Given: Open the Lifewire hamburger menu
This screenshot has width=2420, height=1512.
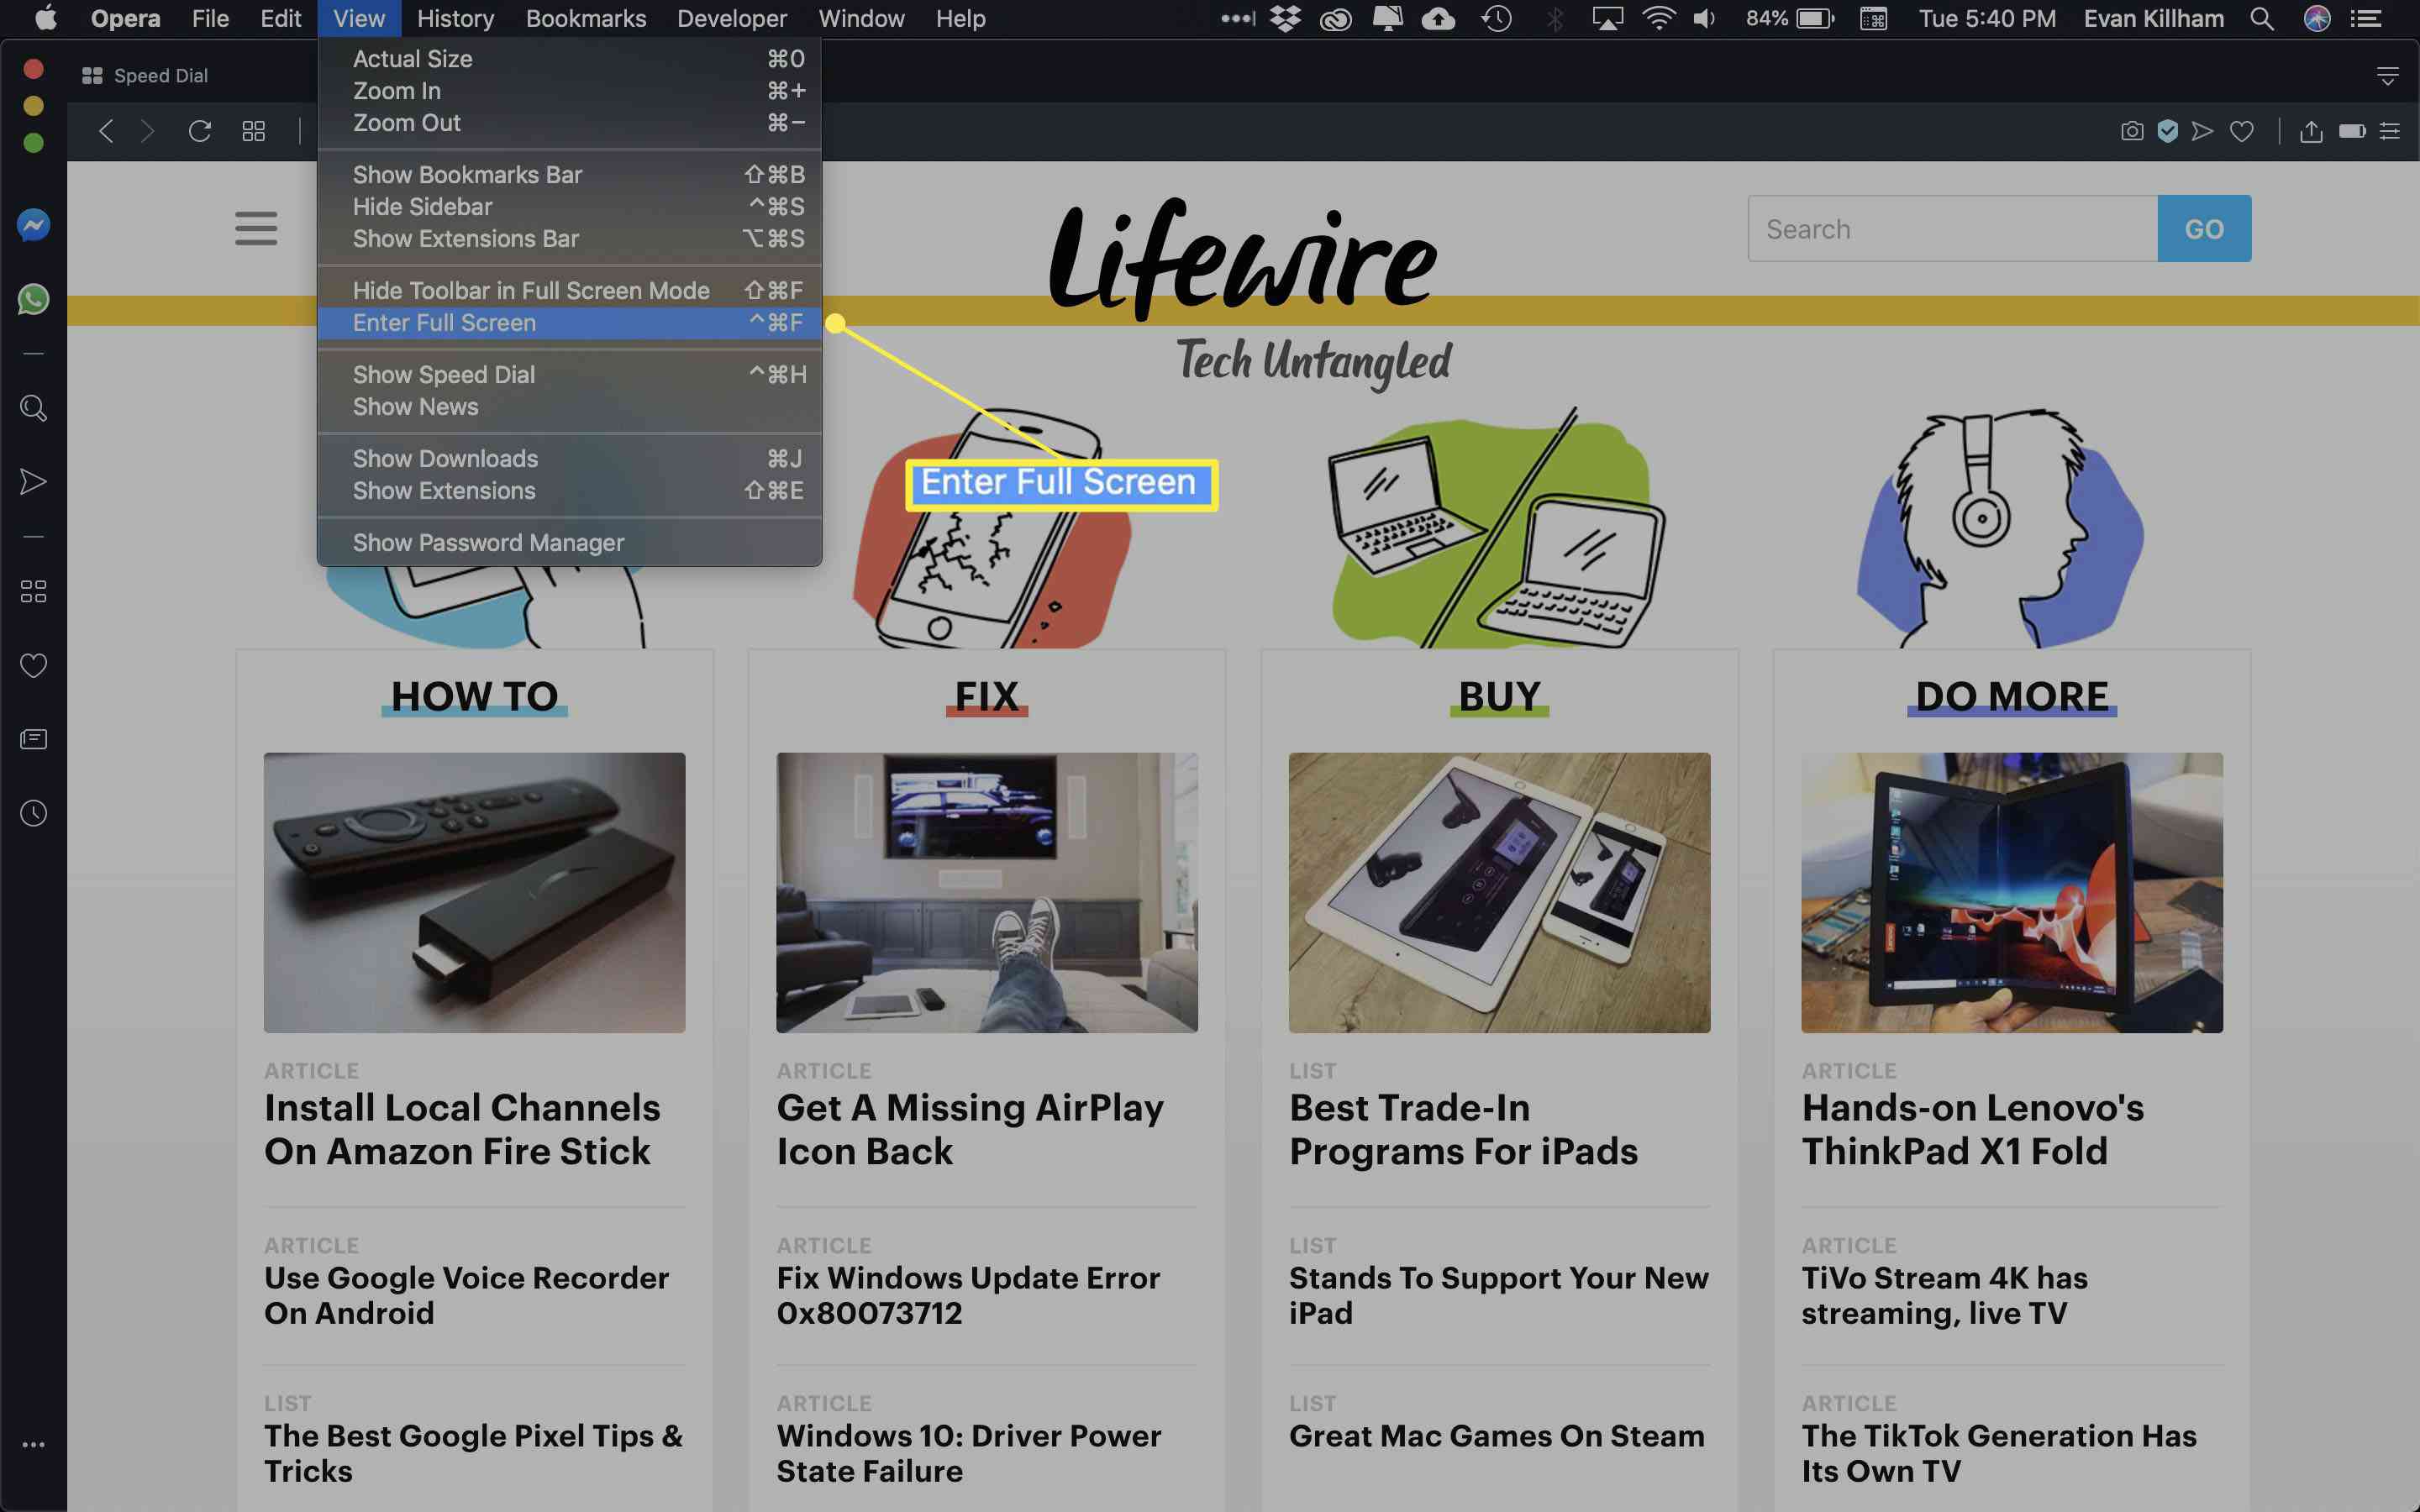Looking at the screenshot, I should 256,228.
